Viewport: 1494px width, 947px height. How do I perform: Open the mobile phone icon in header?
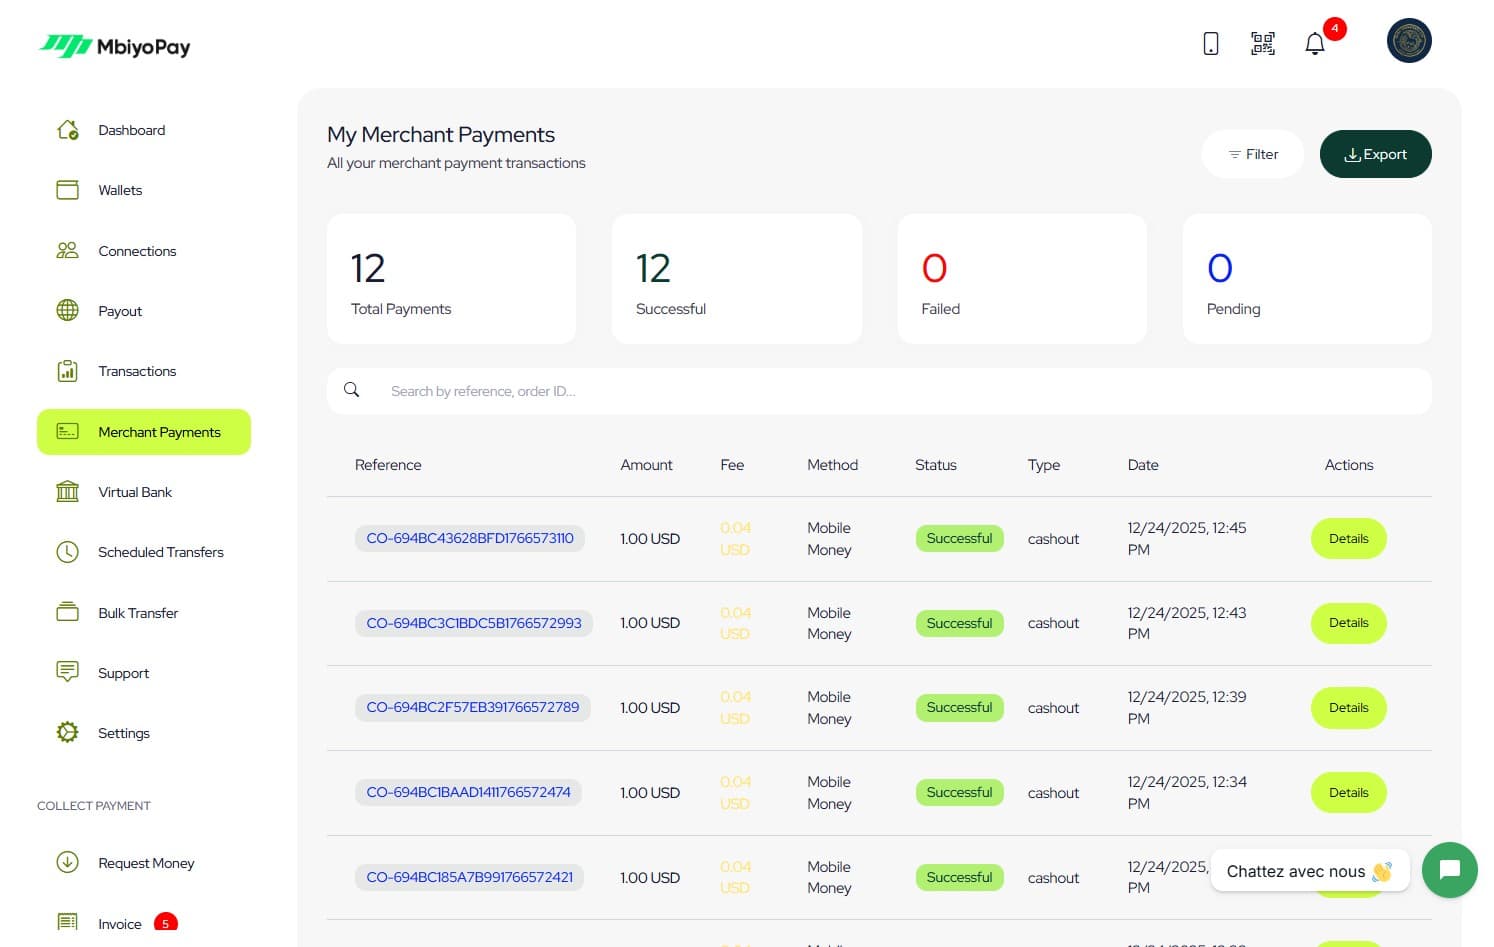tap(1210, 43)
